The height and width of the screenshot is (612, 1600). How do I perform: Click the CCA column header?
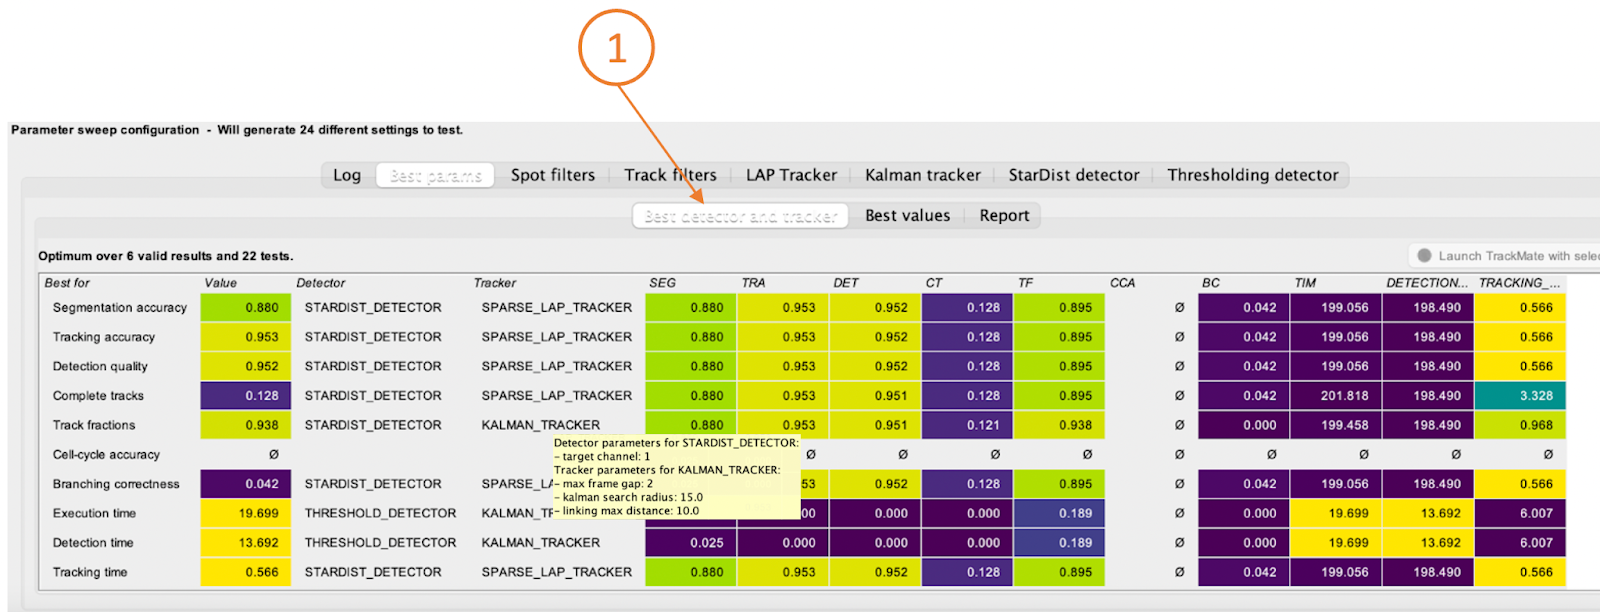pos(1123,283)
